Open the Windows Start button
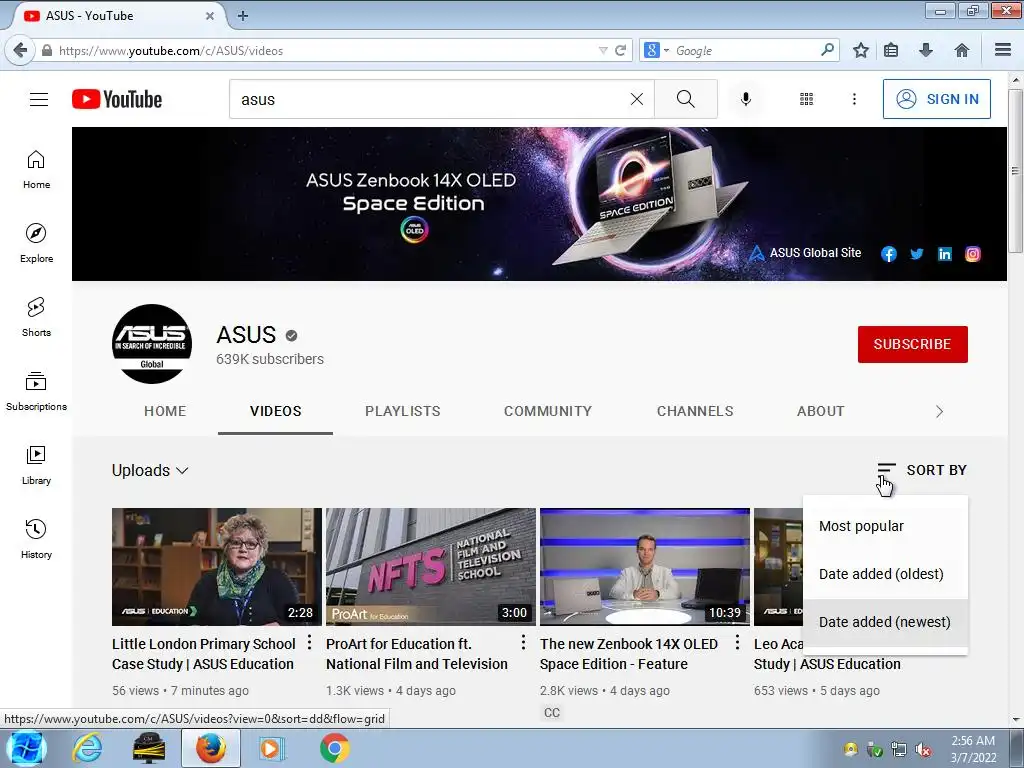The width and height of the screenshot is (1024, 768). pos(26,748)
